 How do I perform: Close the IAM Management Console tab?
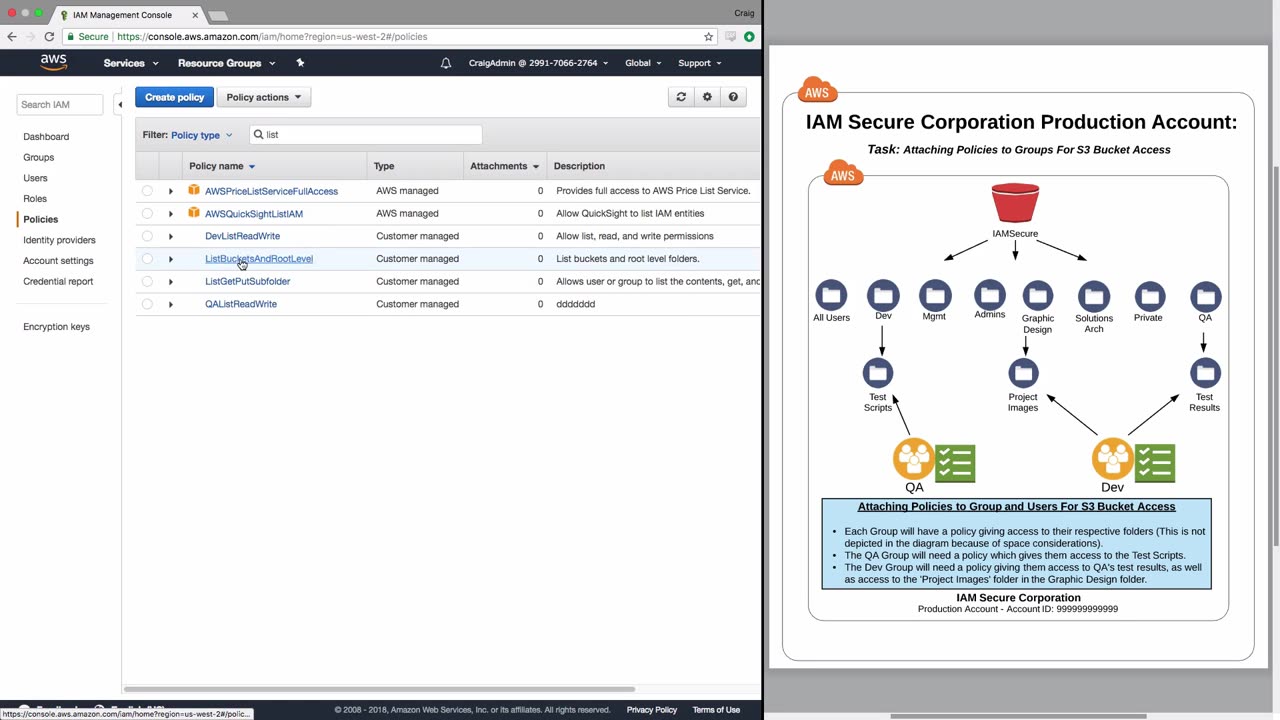click(x=195, y=15)
